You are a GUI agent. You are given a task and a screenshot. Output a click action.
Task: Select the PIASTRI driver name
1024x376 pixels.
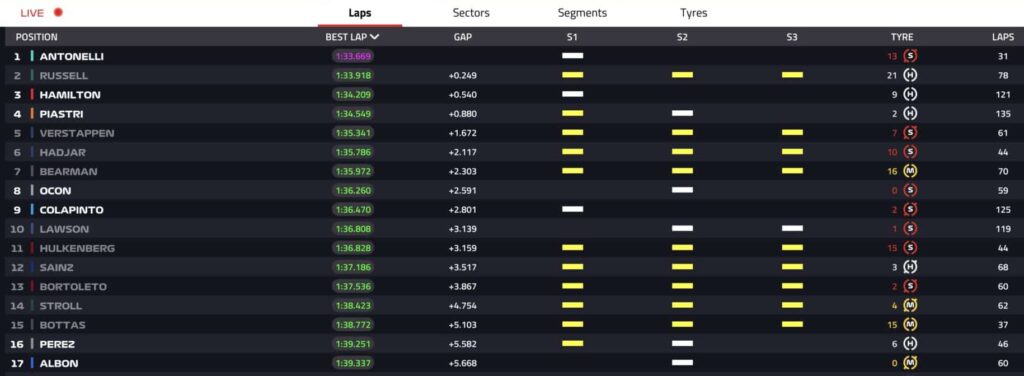61,114
